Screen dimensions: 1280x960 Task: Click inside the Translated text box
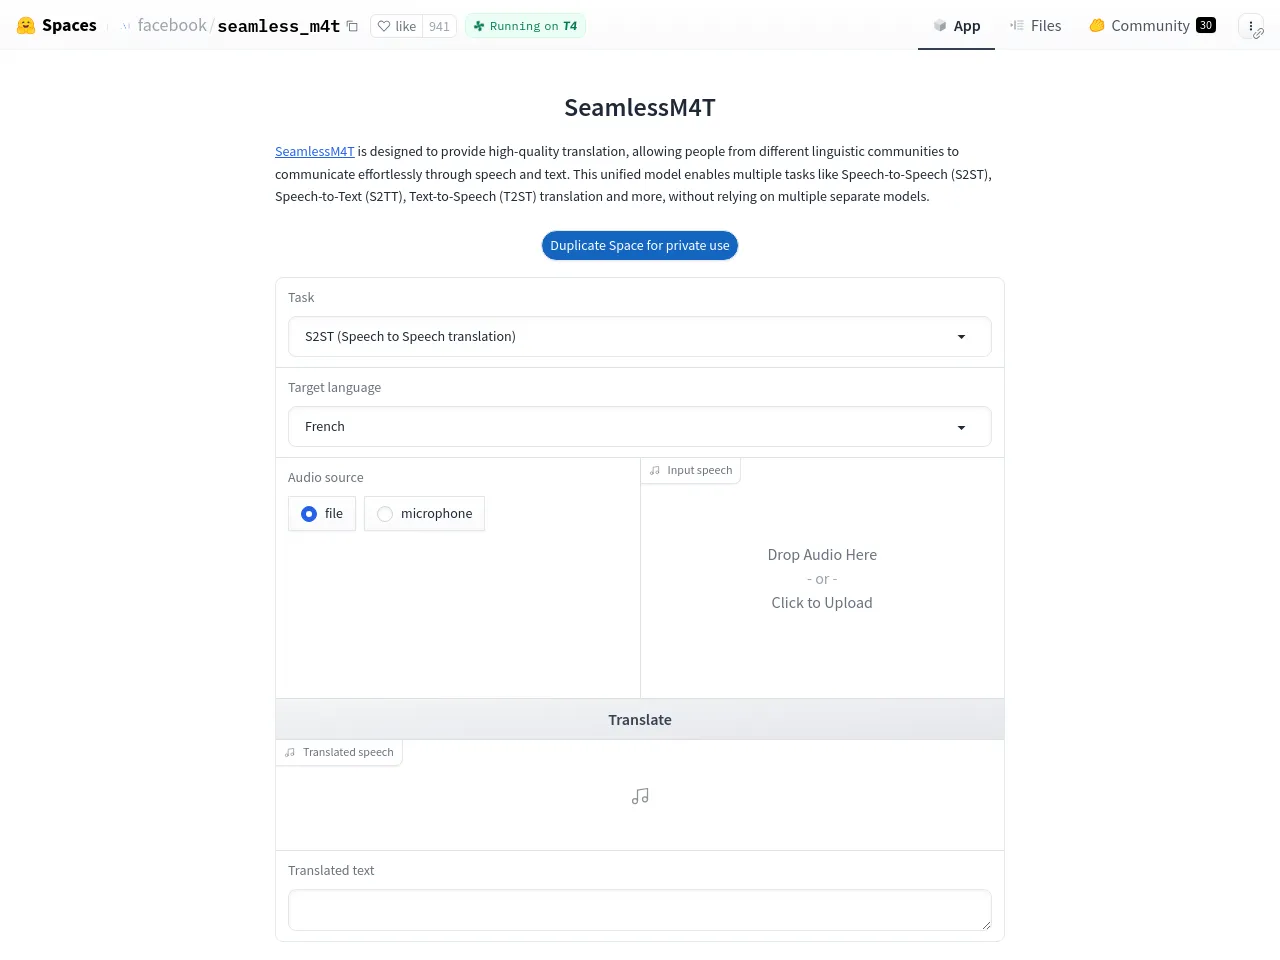tap(640, 910)
